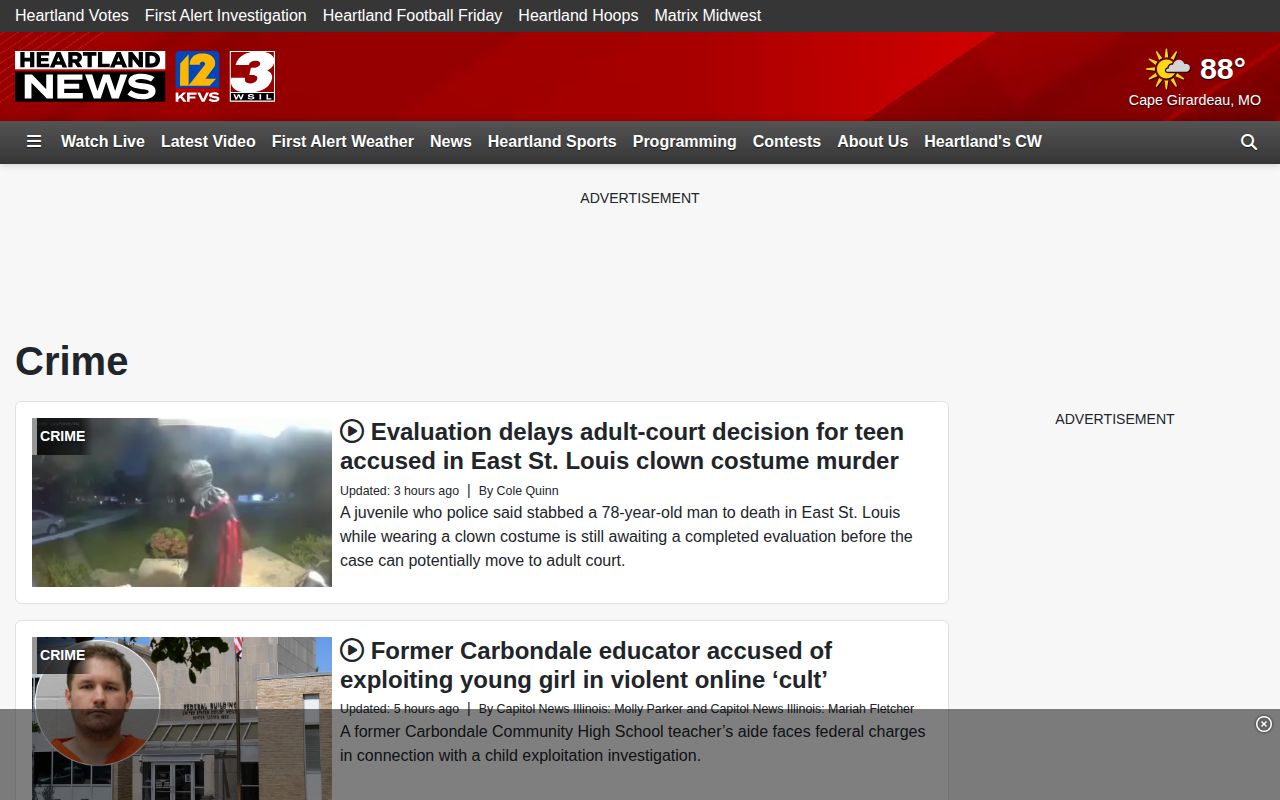This screenshot has width=1280, height=800.
Task: Click the clown costume article thumbnail
Action: click(182, 502)
